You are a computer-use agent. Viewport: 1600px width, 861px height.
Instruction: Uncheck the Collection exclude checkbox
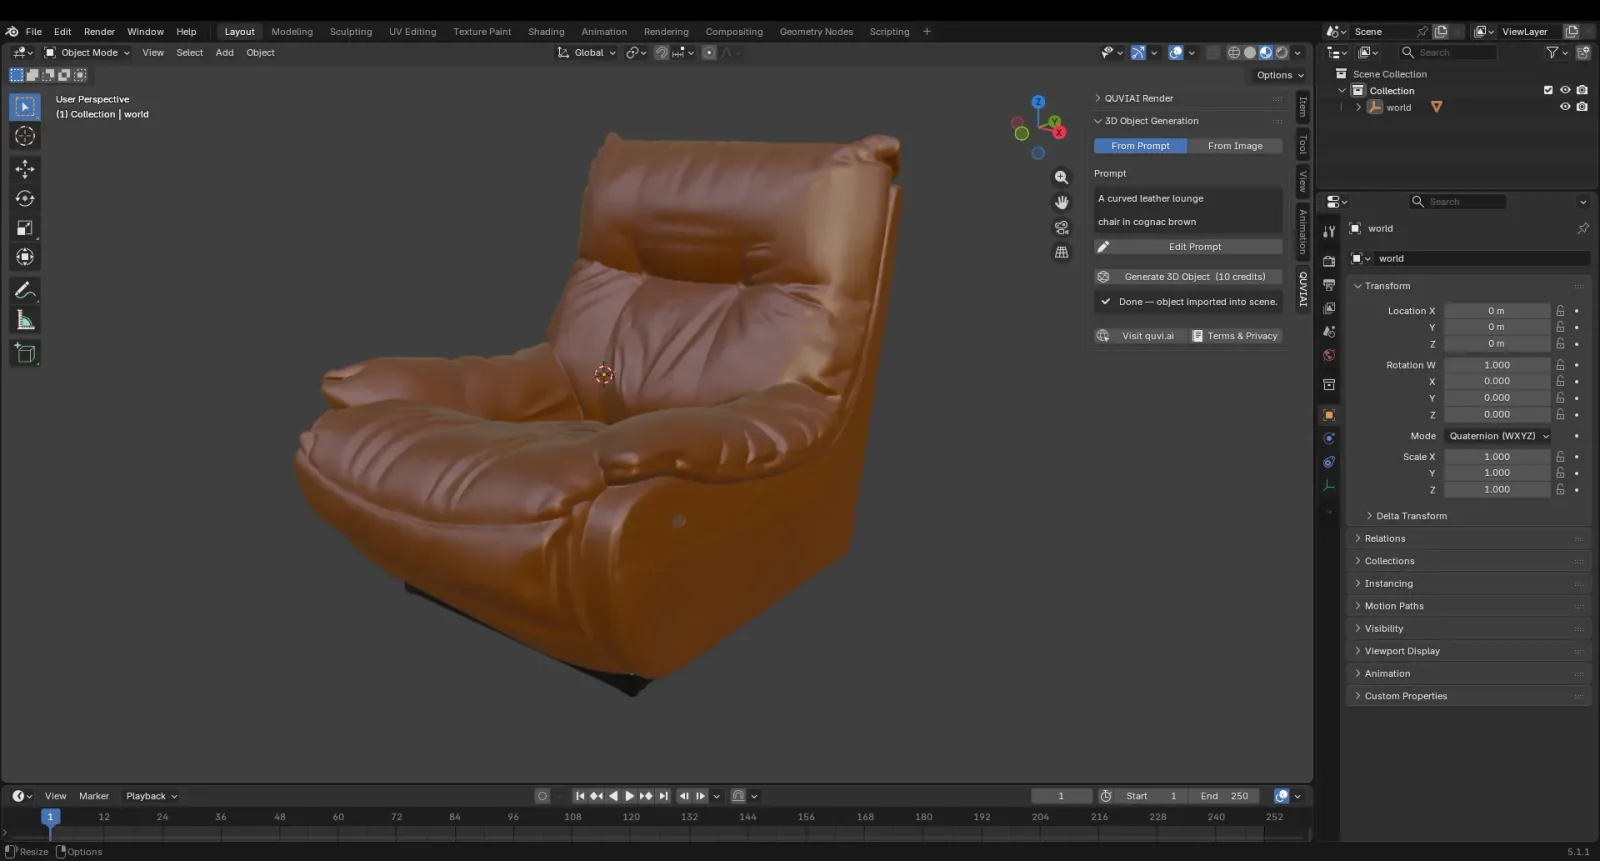(x=1548, y=90)
